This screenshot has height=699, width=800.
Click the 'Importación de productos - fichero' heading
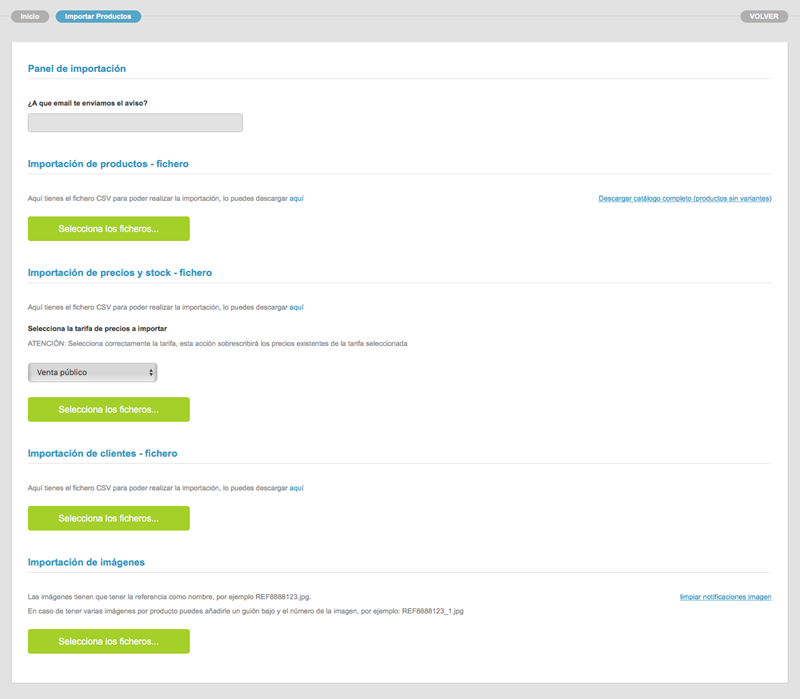108,163
